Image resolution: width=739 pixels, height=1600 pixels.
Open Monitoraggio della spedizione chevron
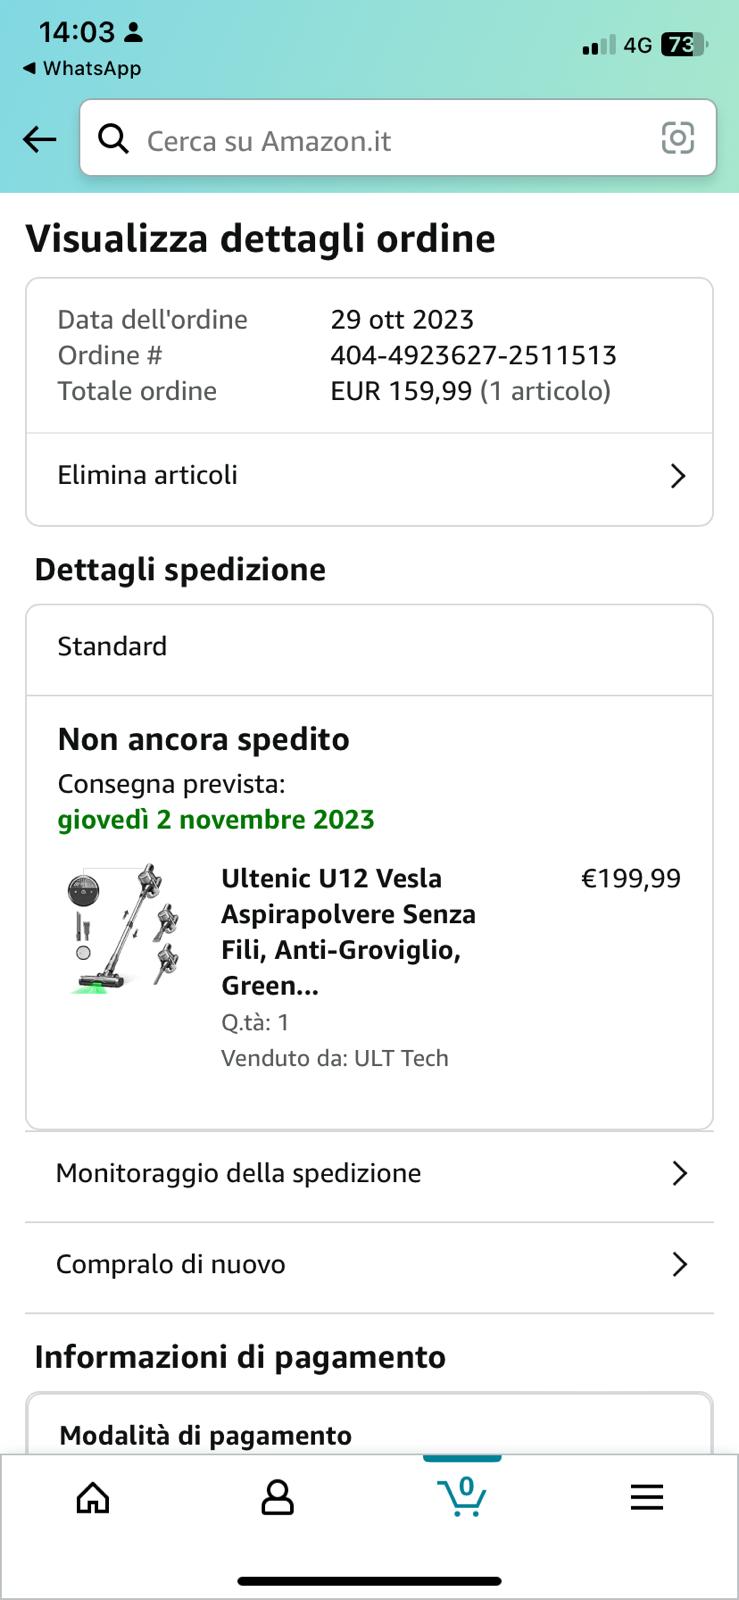[679, 1173]
